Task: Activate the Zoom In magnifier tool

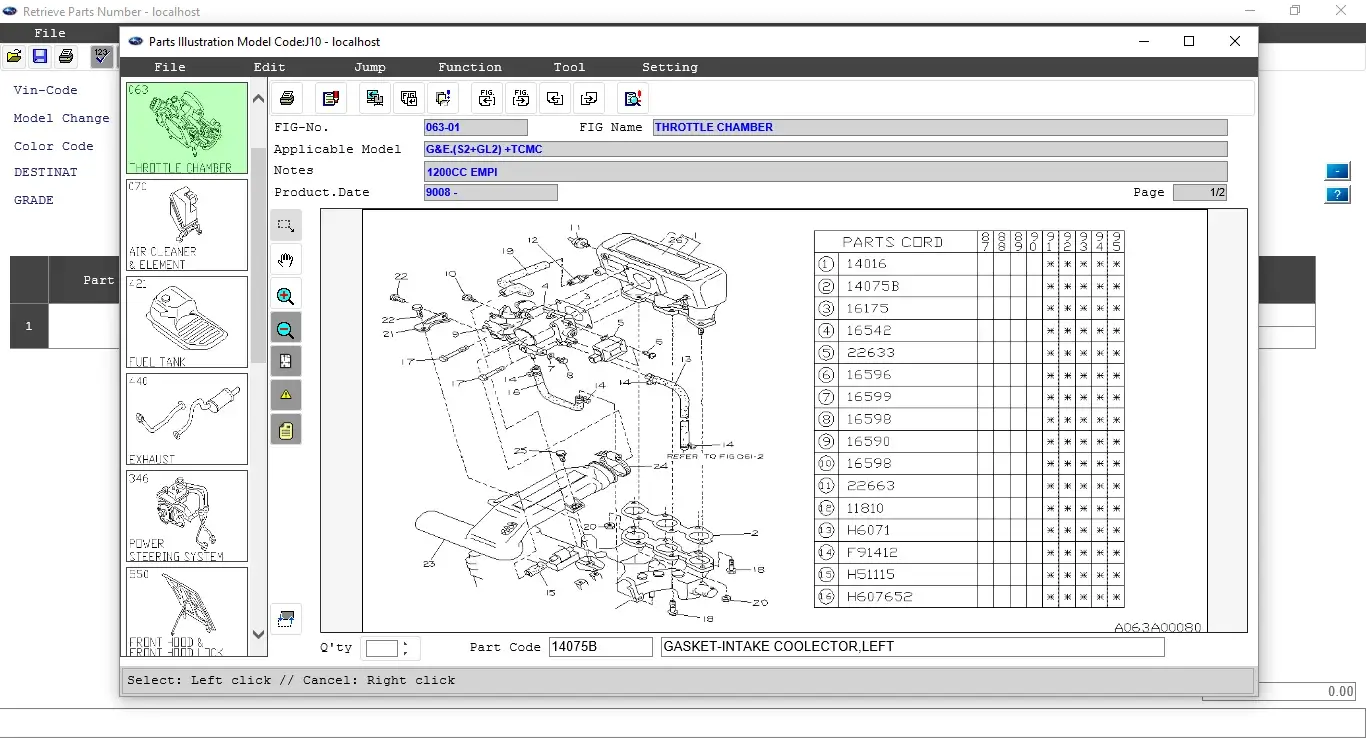Action: pos(286,295)
